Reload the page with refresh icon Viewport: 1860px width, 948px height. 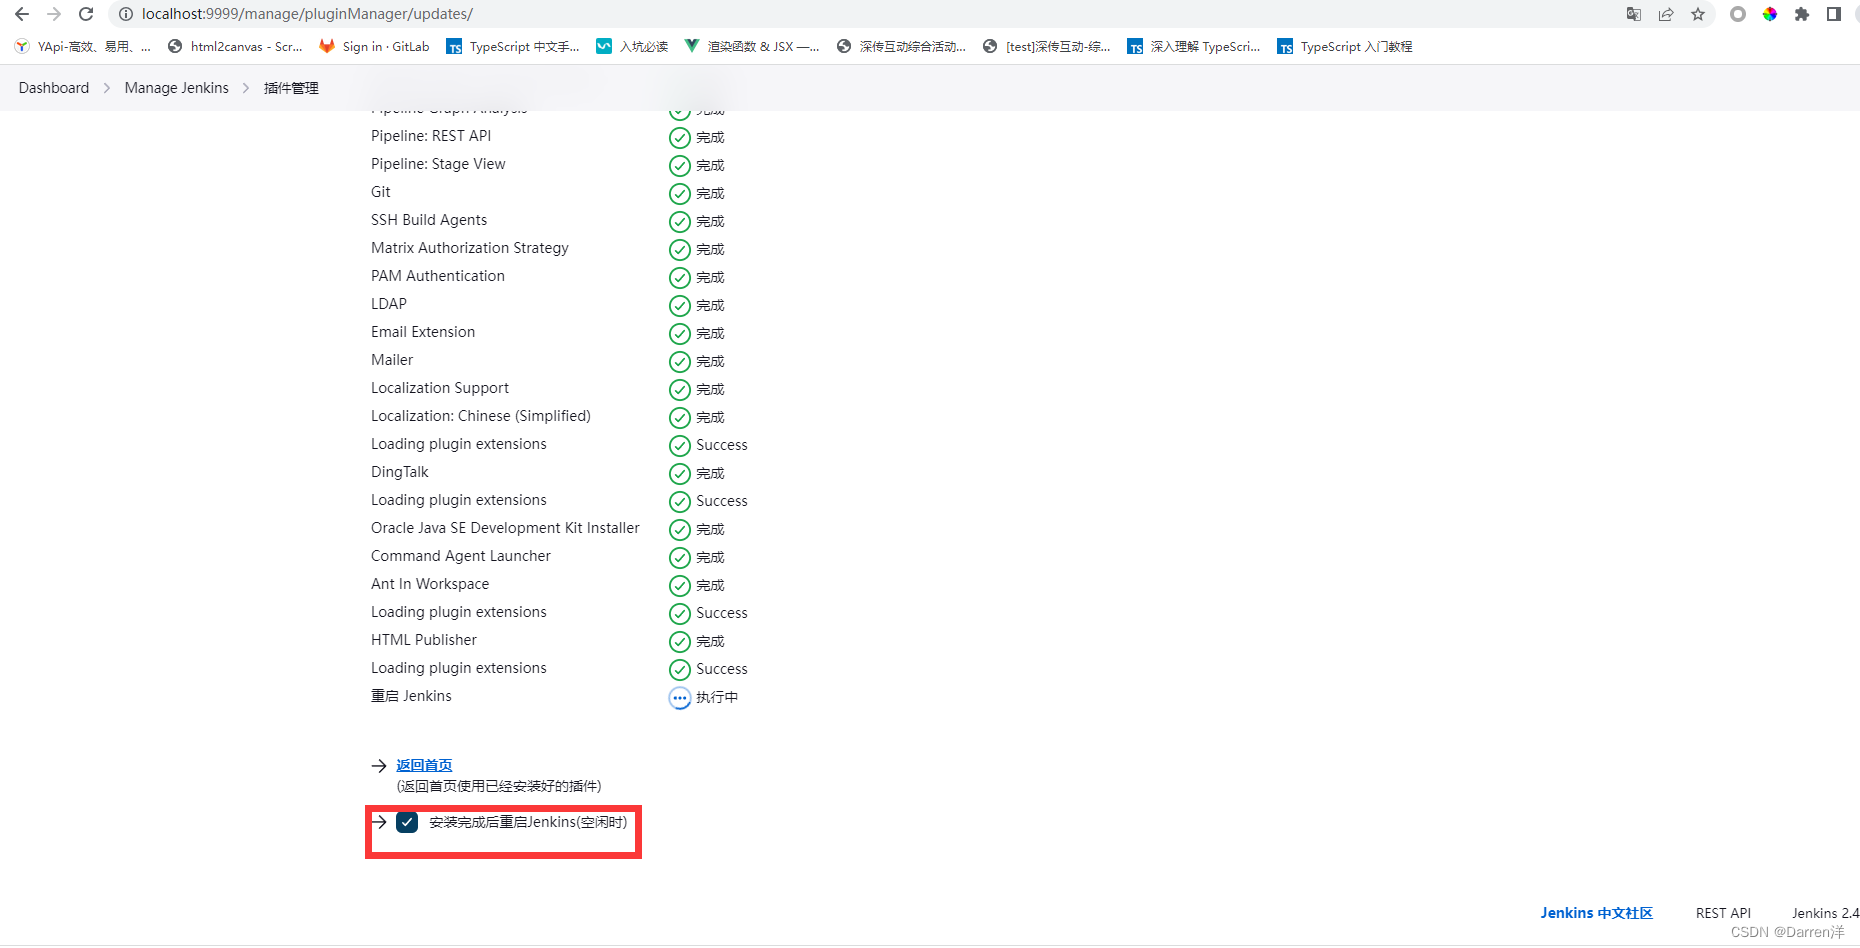(86, 14)
